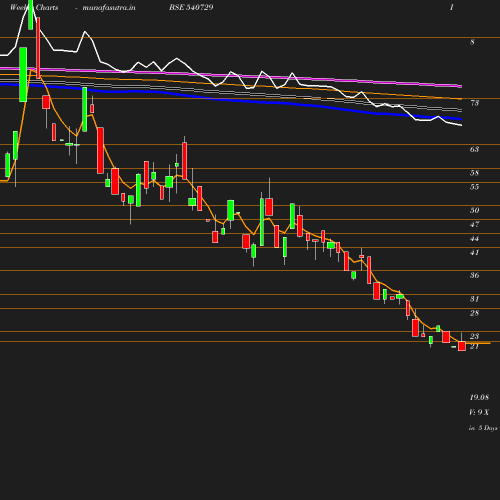Click the 19.08 last price value
Image resolution: width=500 pixels, height=500 pixels.
point(479,397)
